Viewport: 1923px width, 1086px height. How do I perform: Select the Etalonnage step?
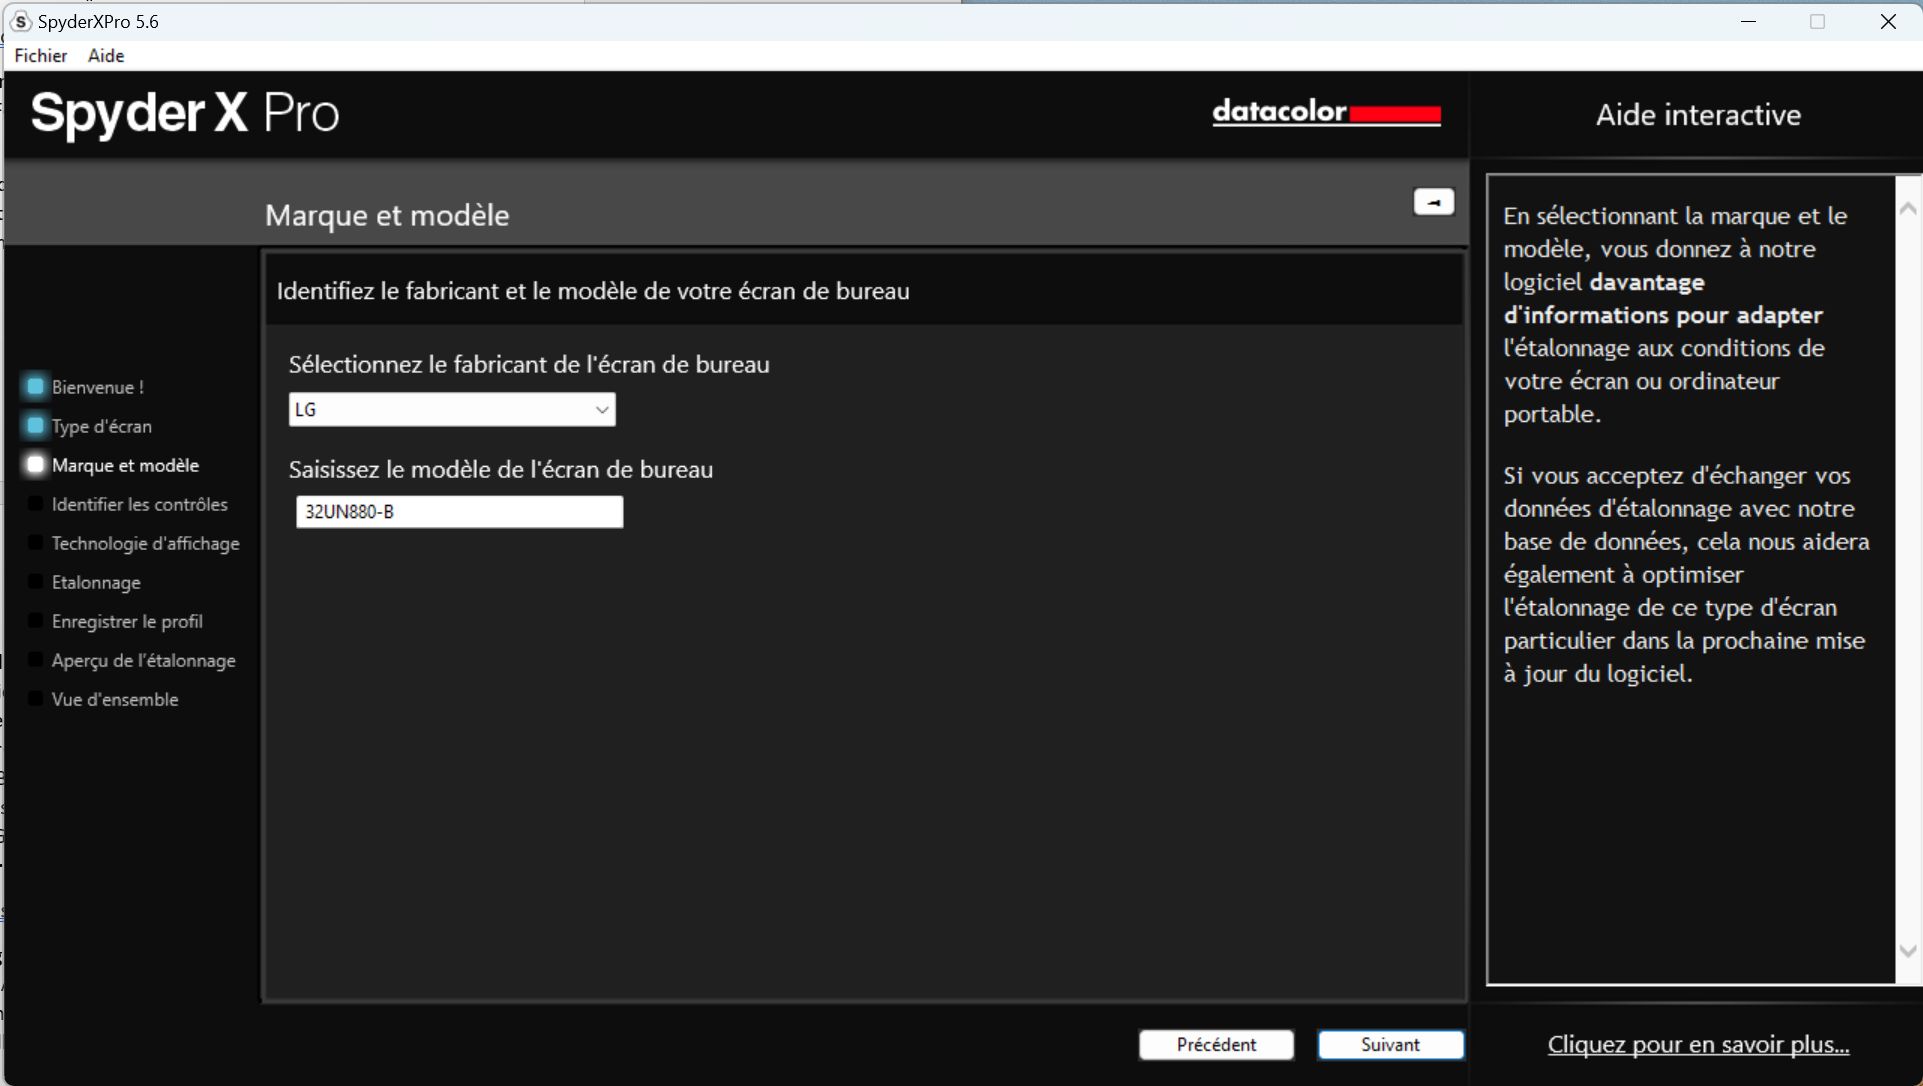[96, 582]
